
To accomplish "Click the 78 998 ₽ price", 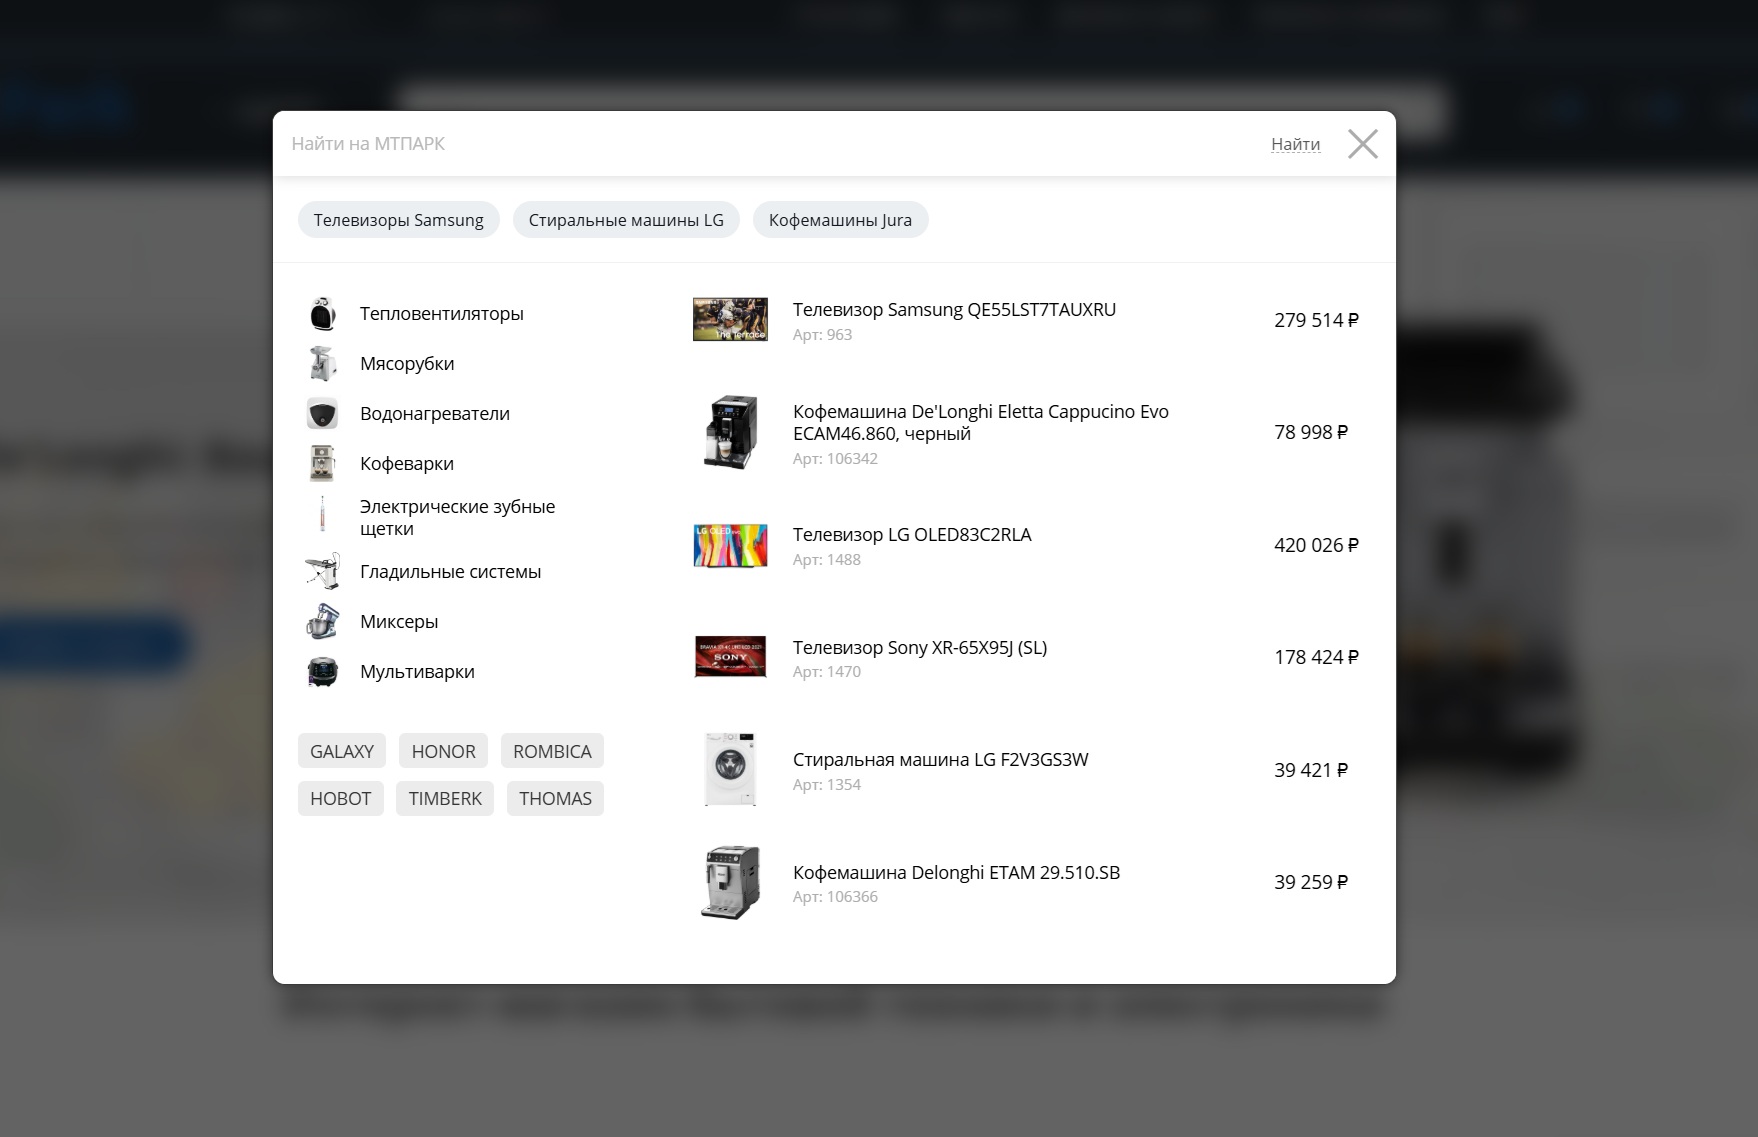I will [1311, 432].
